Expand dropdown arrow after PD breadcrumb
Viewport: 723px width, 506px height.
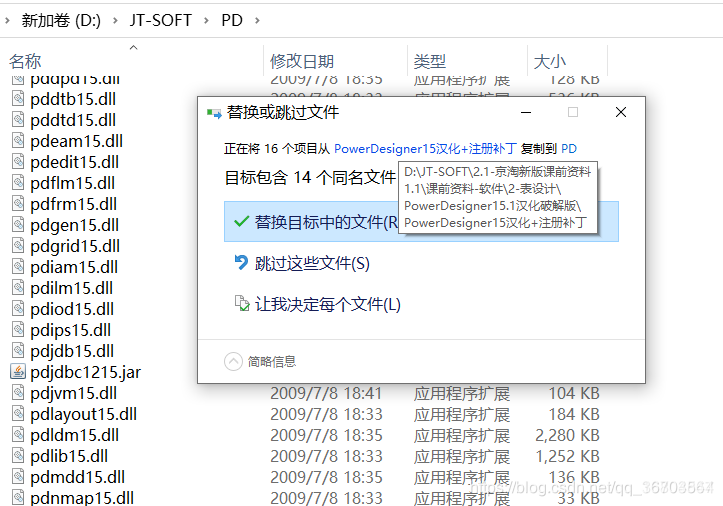click(257, 20)
